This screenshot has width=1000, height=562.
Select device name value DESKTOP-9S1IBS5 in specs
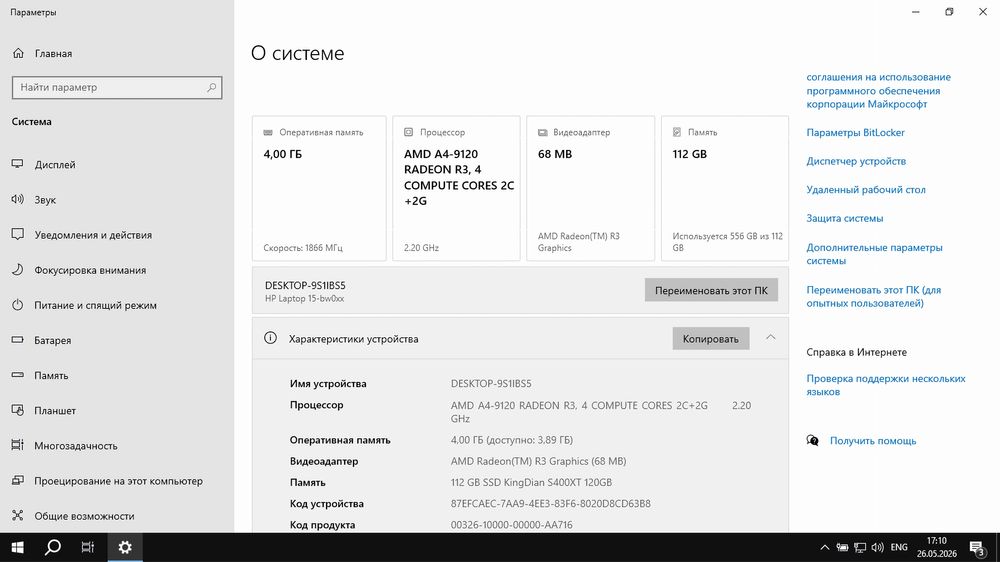(x=491, y=383)
